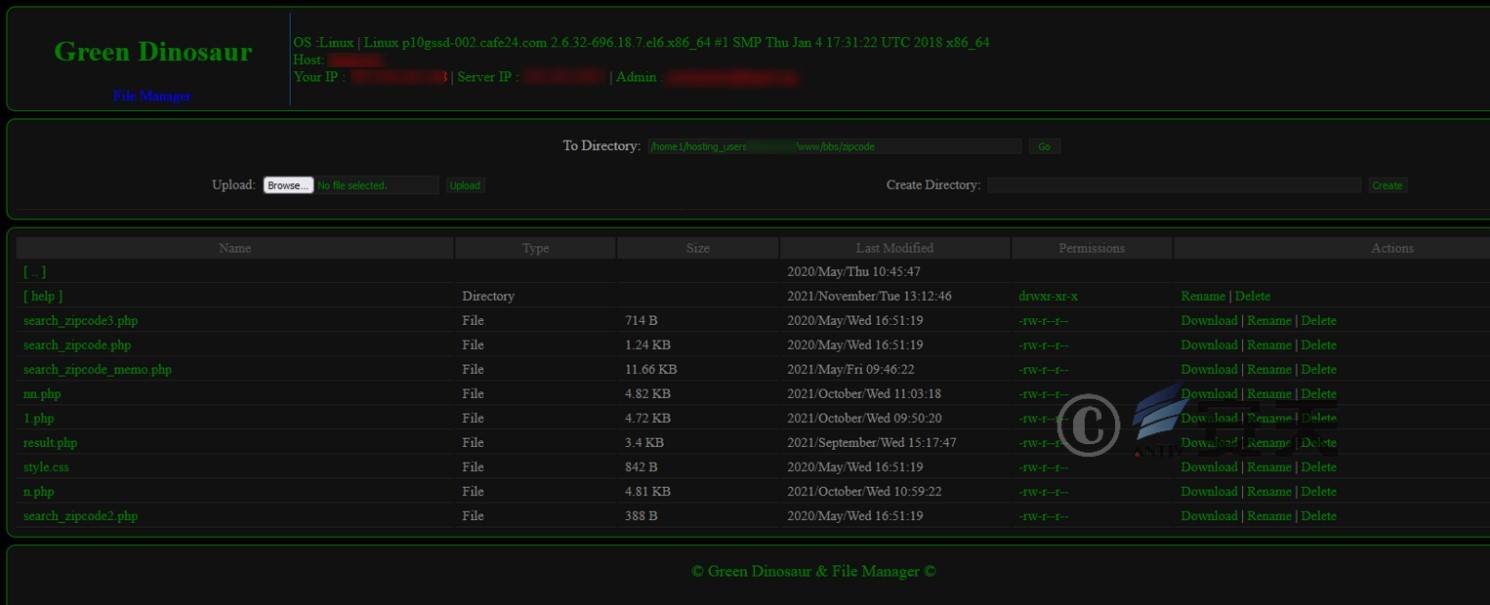Image resolution: width=1490 pixels, height=605 pixels.
Task: Download n.php
Action: (x=1209, y=492)
